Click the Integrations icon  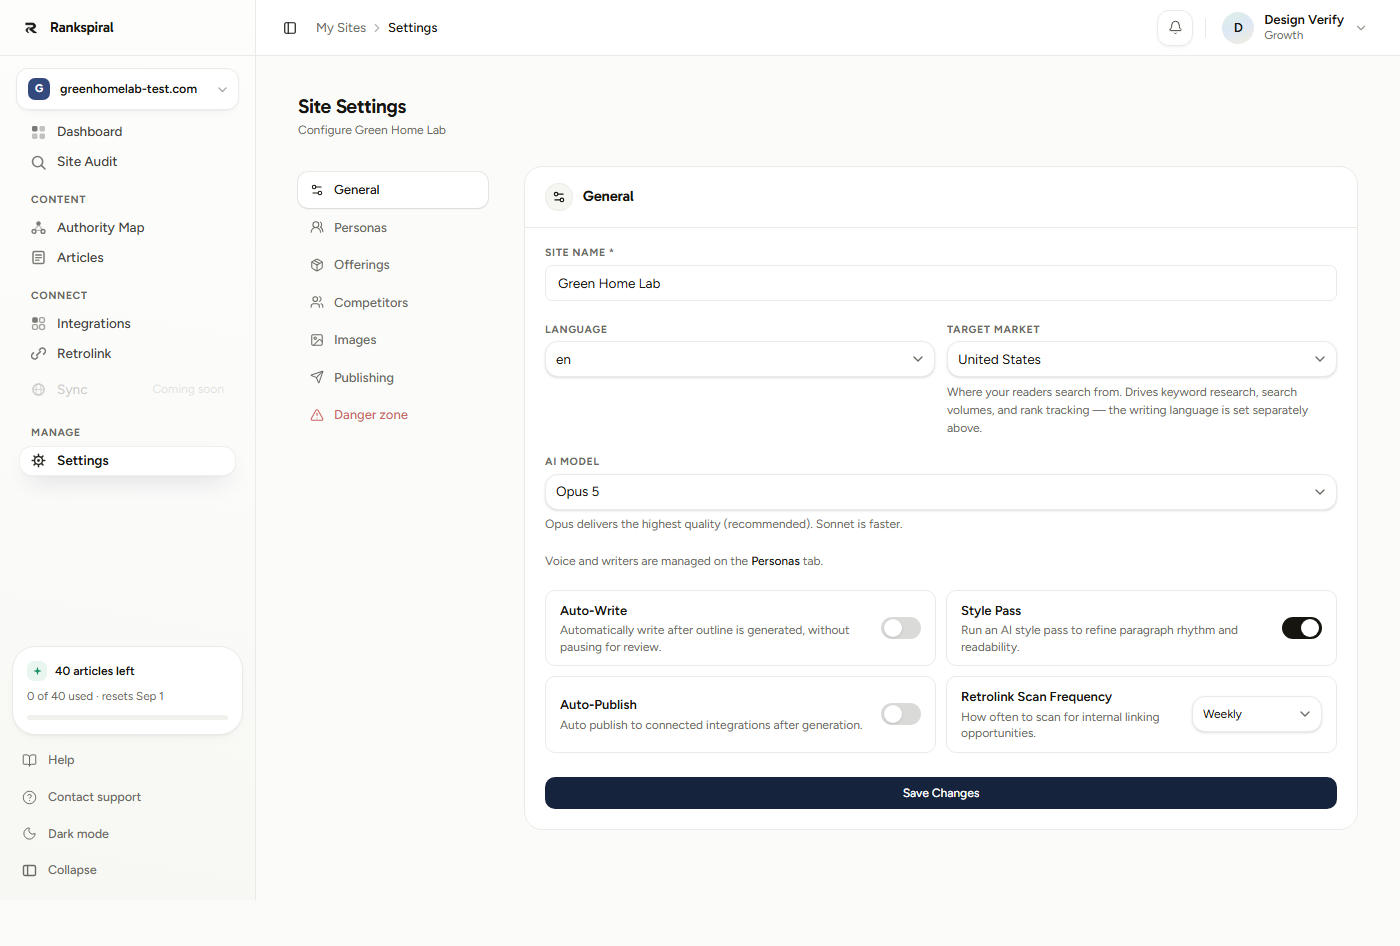tap(38, 324)
